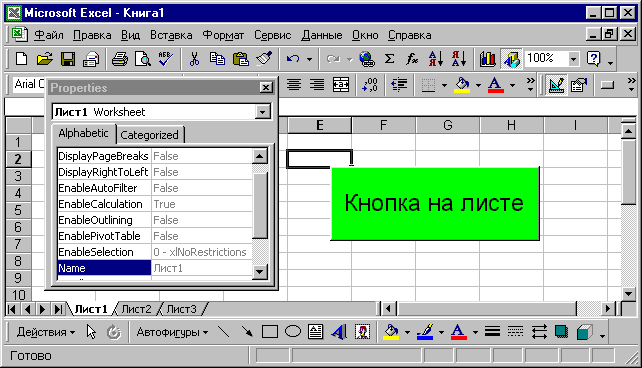Select the Oval drawing tool
The height and width of the screenshot is (368, 642).
293,332
